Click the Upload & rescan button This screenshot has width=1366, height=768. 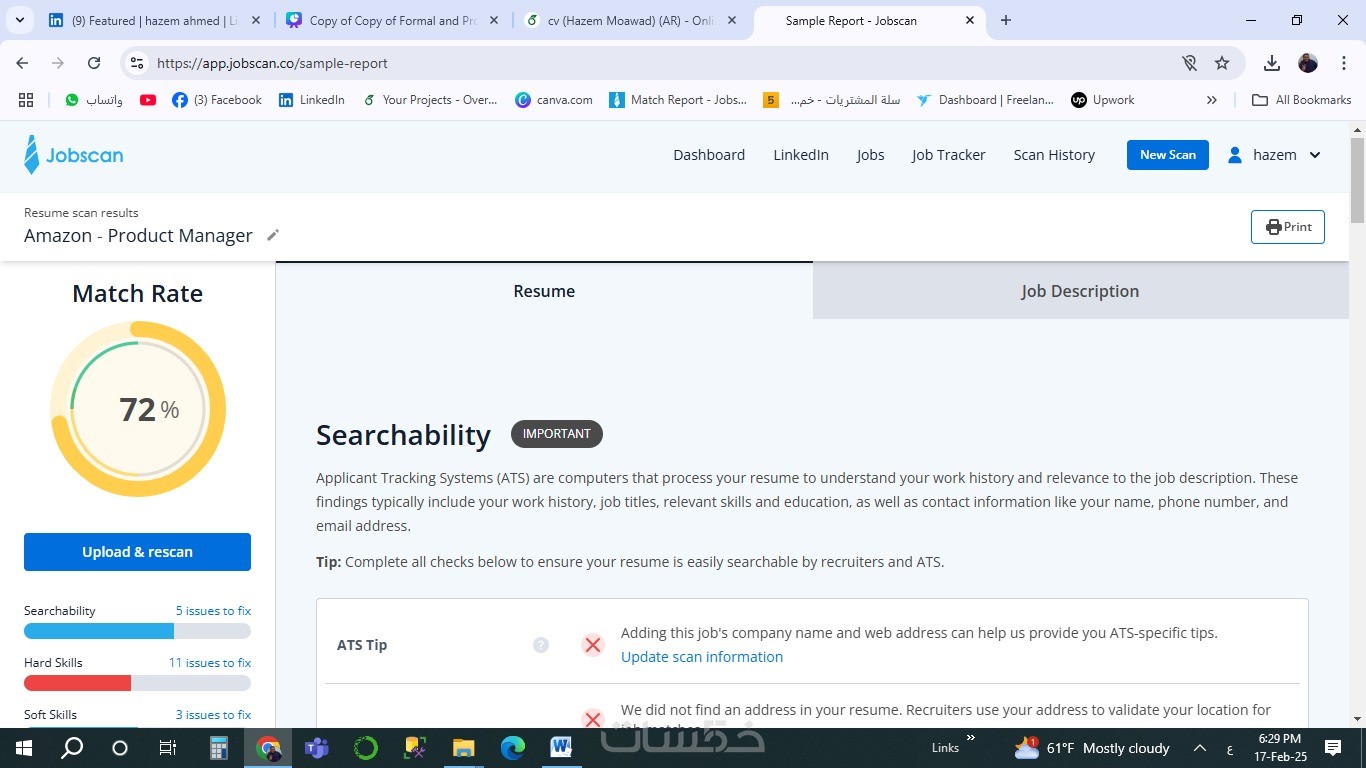[137, 552]
